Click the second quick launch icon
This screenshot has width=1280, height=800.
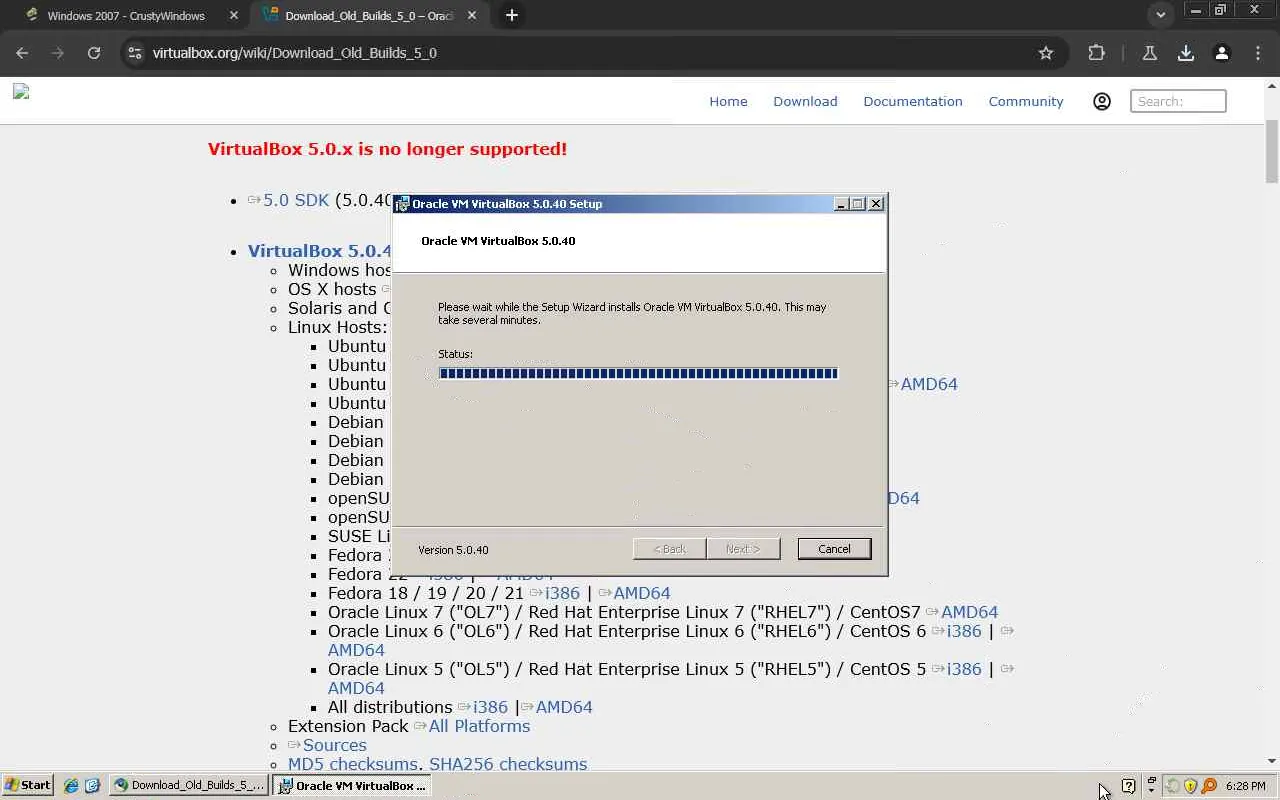[92, 786]
